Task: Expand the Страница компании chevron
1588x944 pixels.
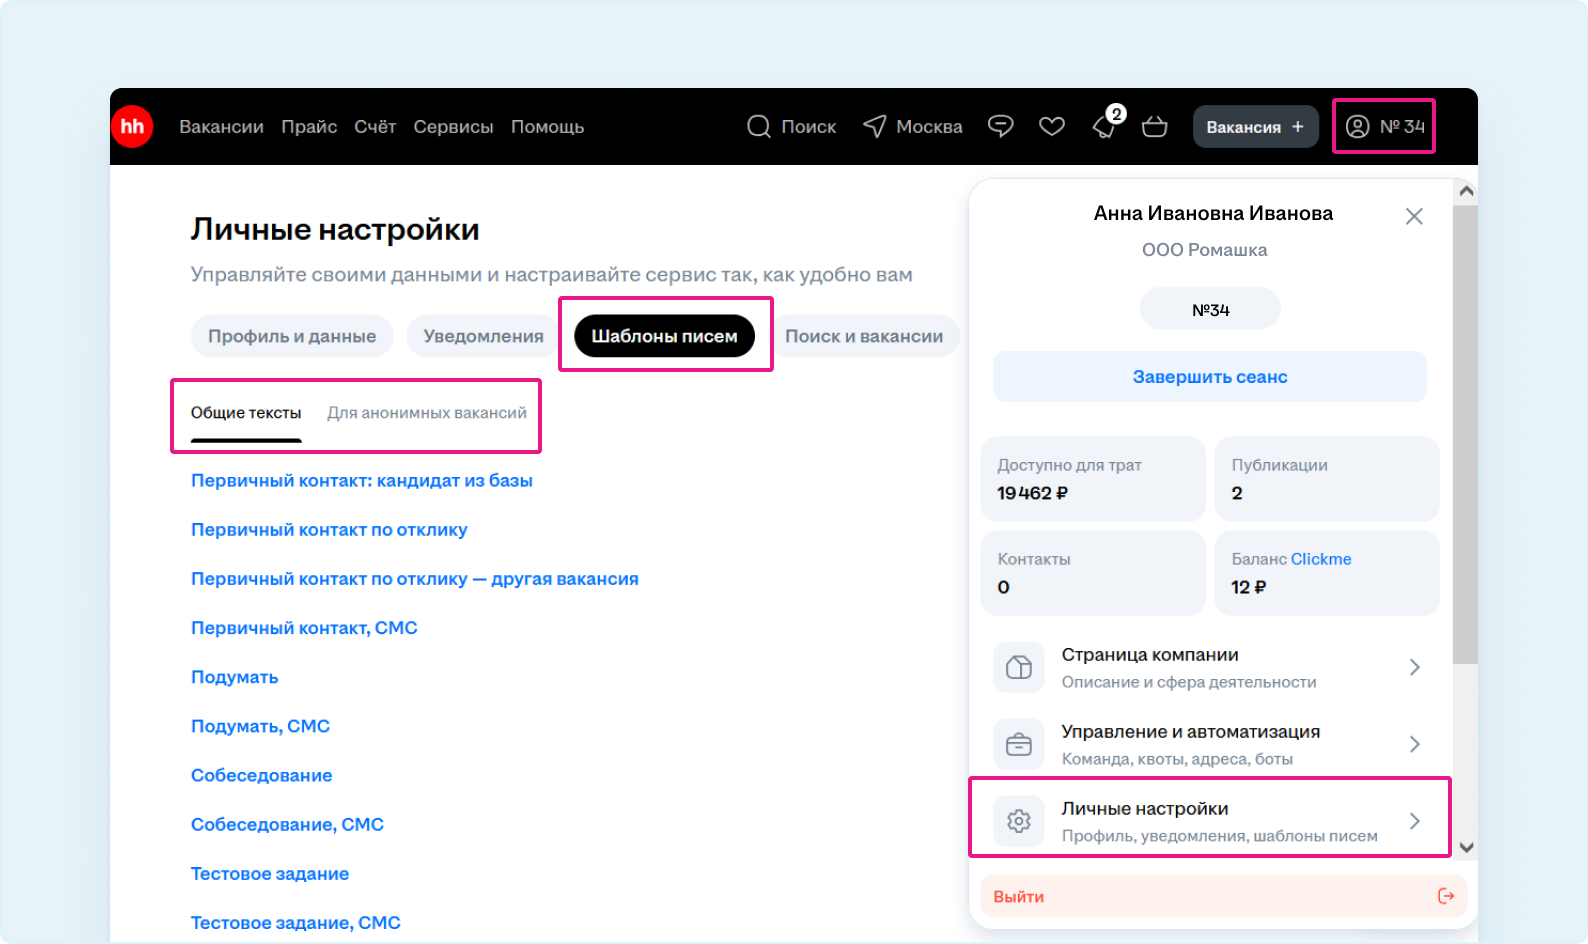Action: (1415, 667)
